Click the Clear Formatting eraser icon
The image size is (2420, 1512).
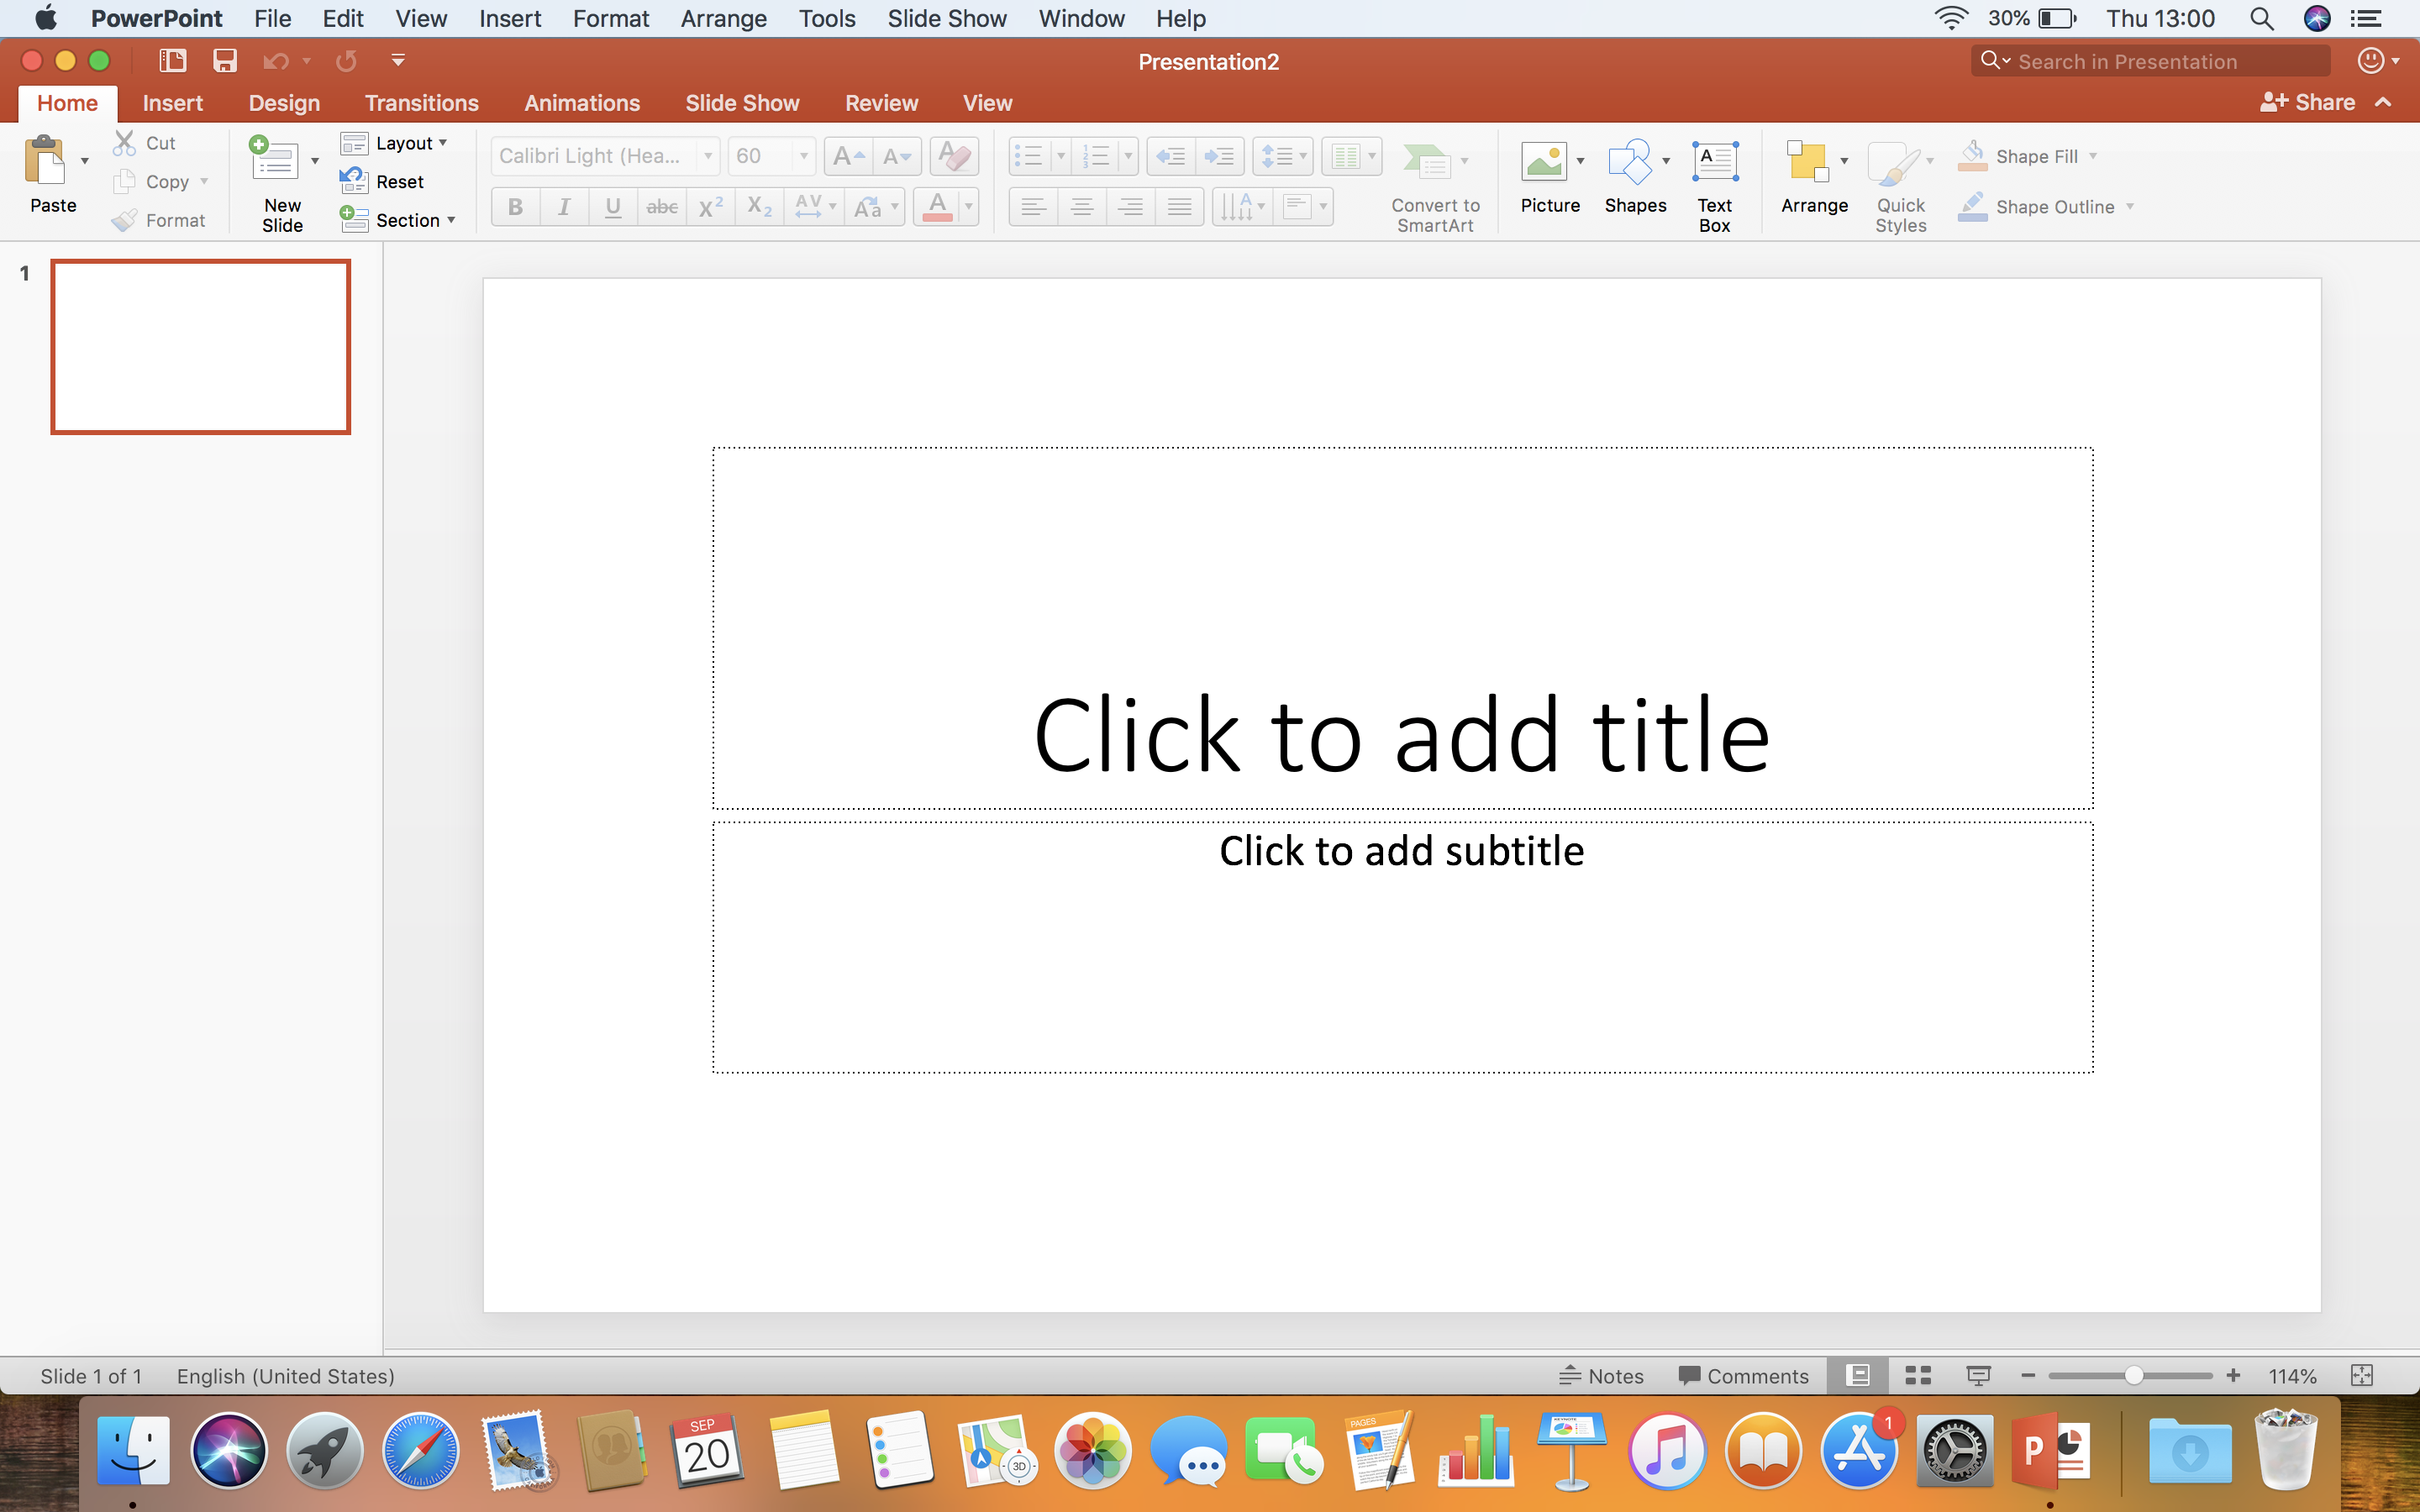pos(954,156)
